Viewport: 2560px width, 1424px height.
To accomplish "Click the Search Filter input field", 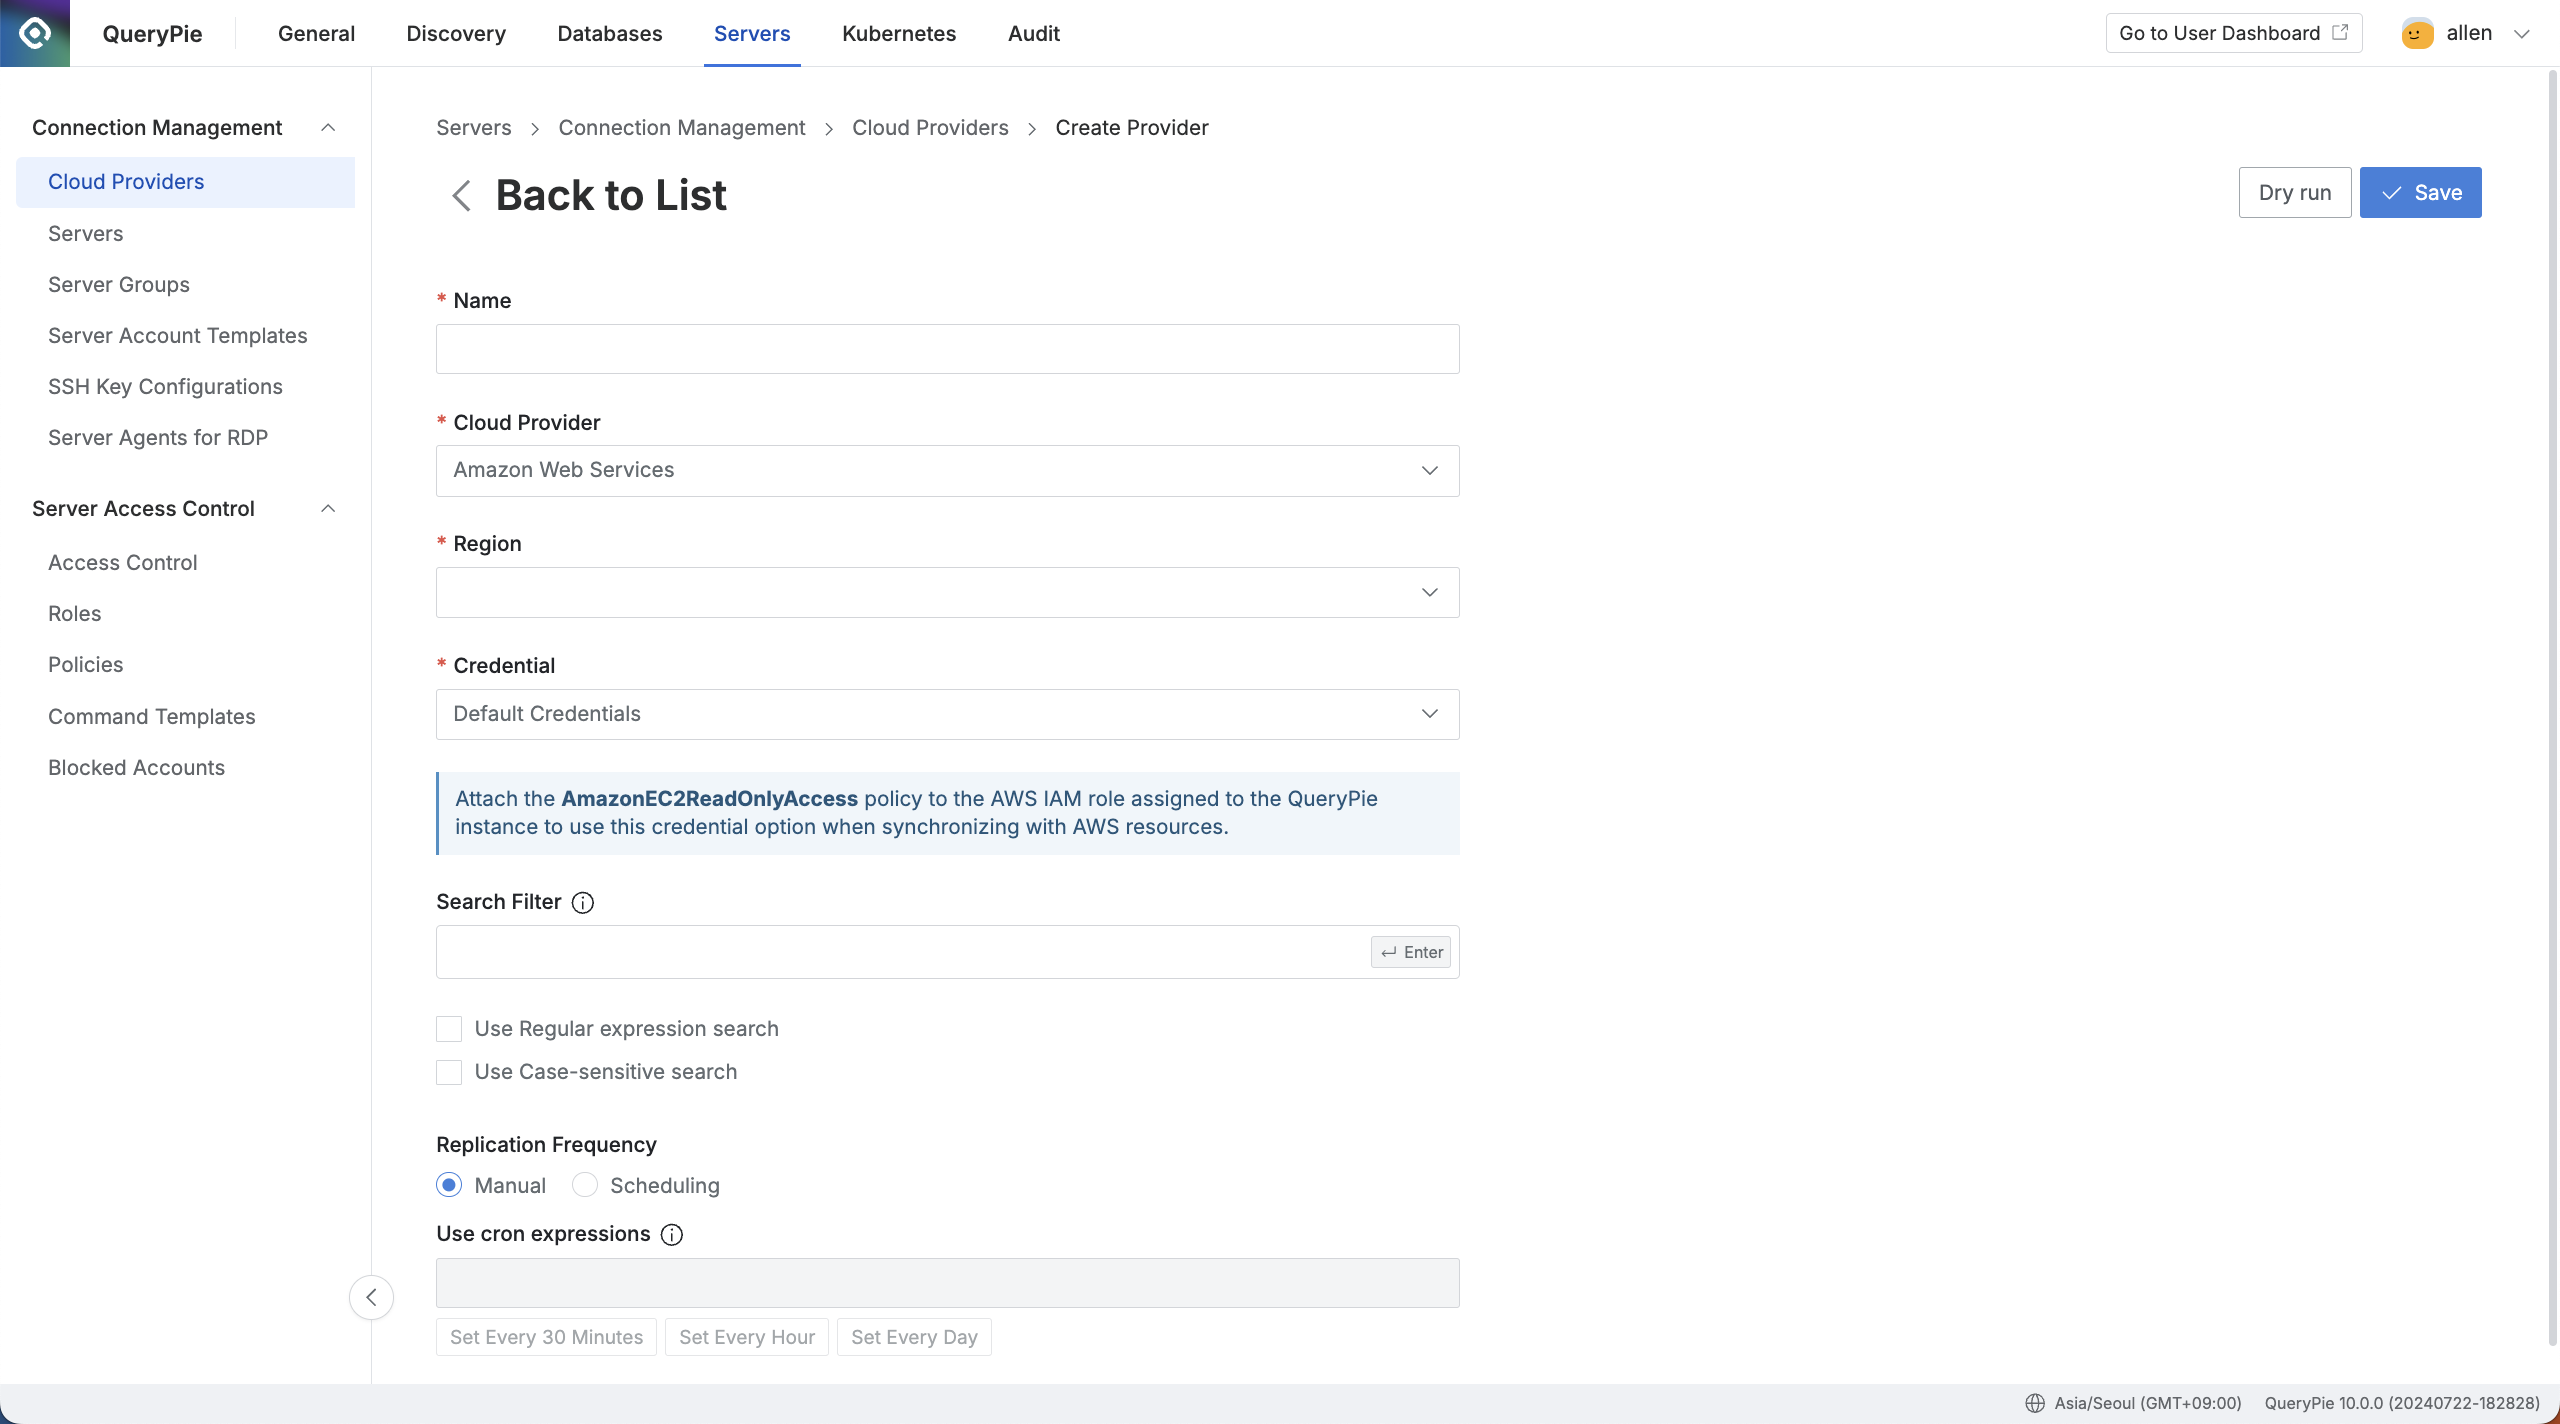I will point(947,952).
